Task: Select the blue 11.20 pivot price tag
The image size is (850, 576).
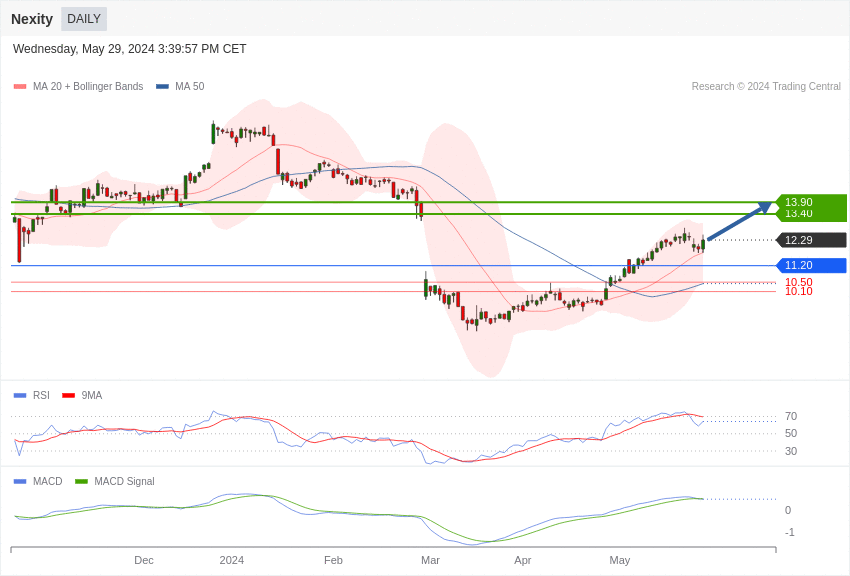Action: pyautogui.click(x=811, y=265)
